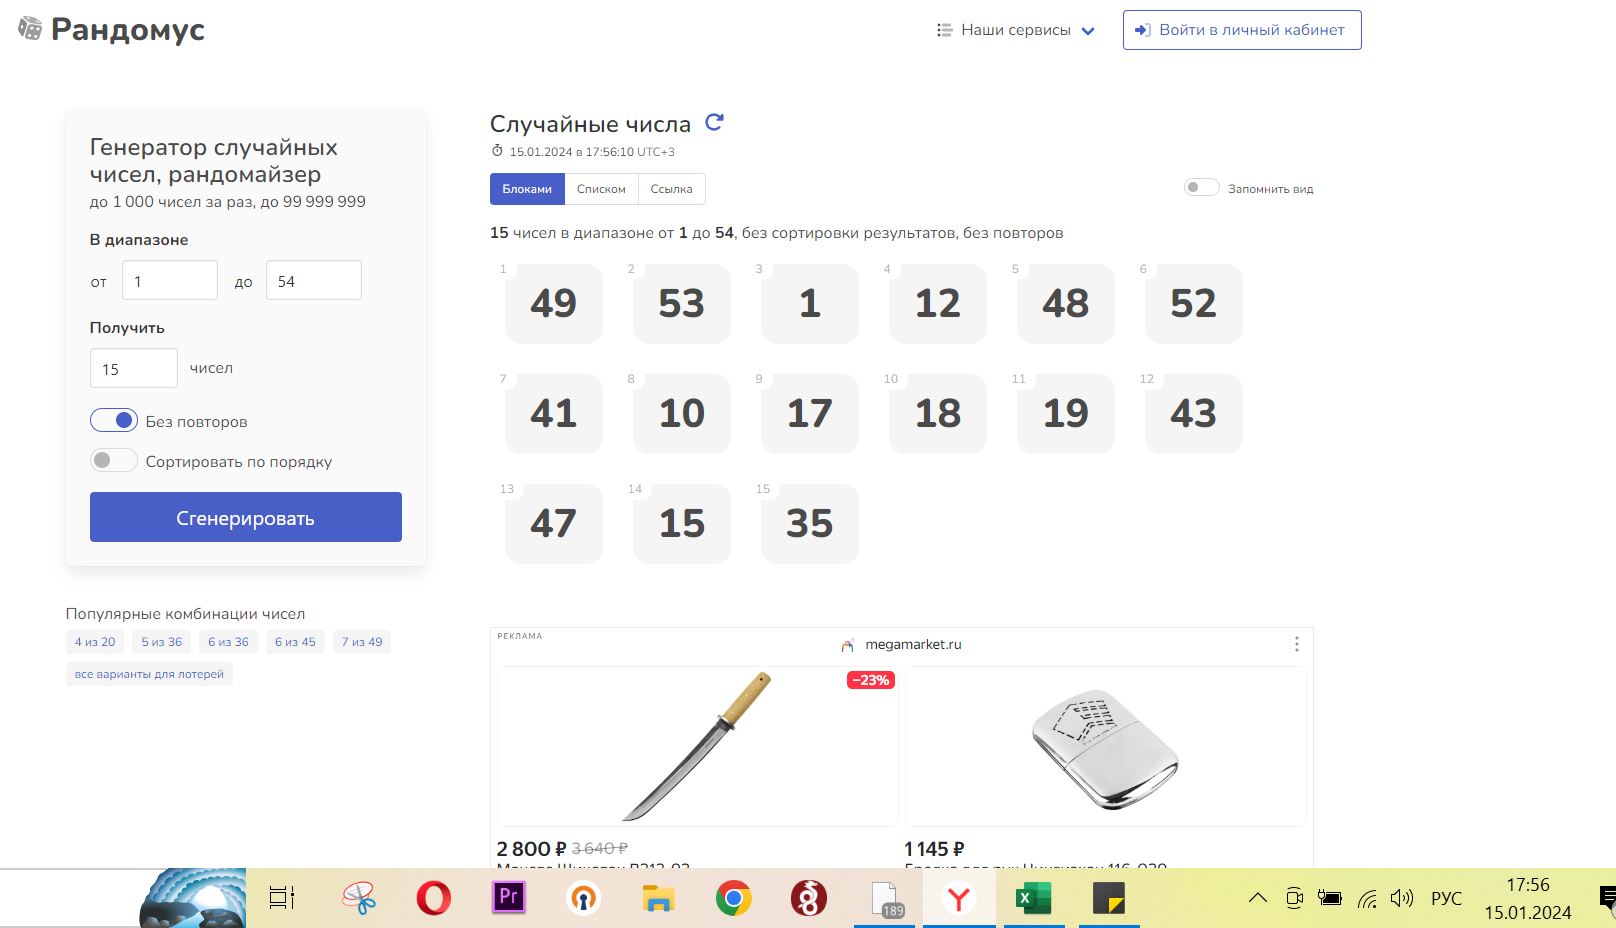The height and width of the screenshot is (928, 1616).
Task: Open the volume control in system tray
Action: click(1401, 898)
